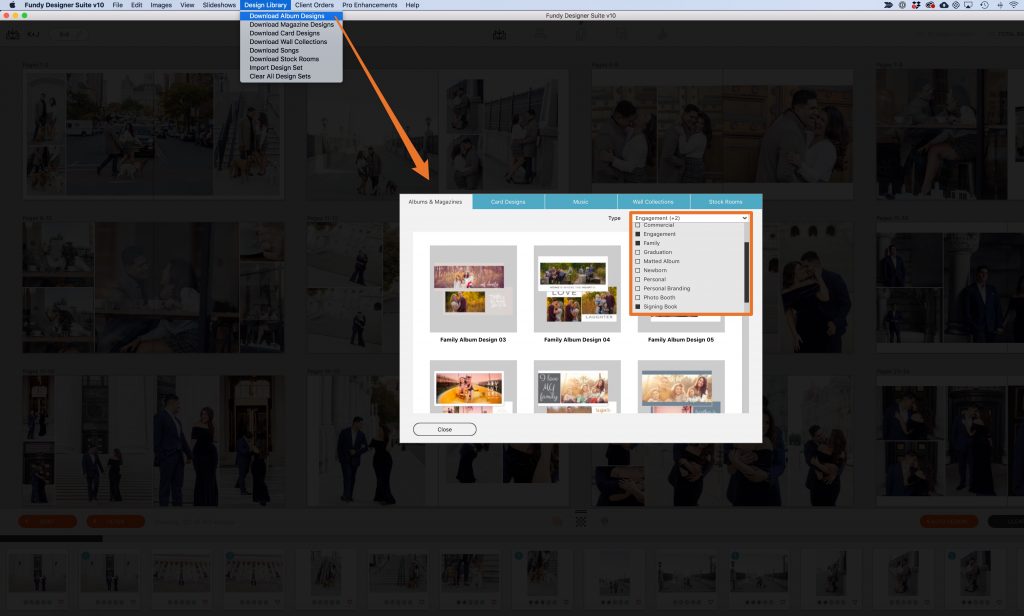Select Download Wall Collections
Image resolution: width=1024 pixels, height=616 pixels.
291,42
